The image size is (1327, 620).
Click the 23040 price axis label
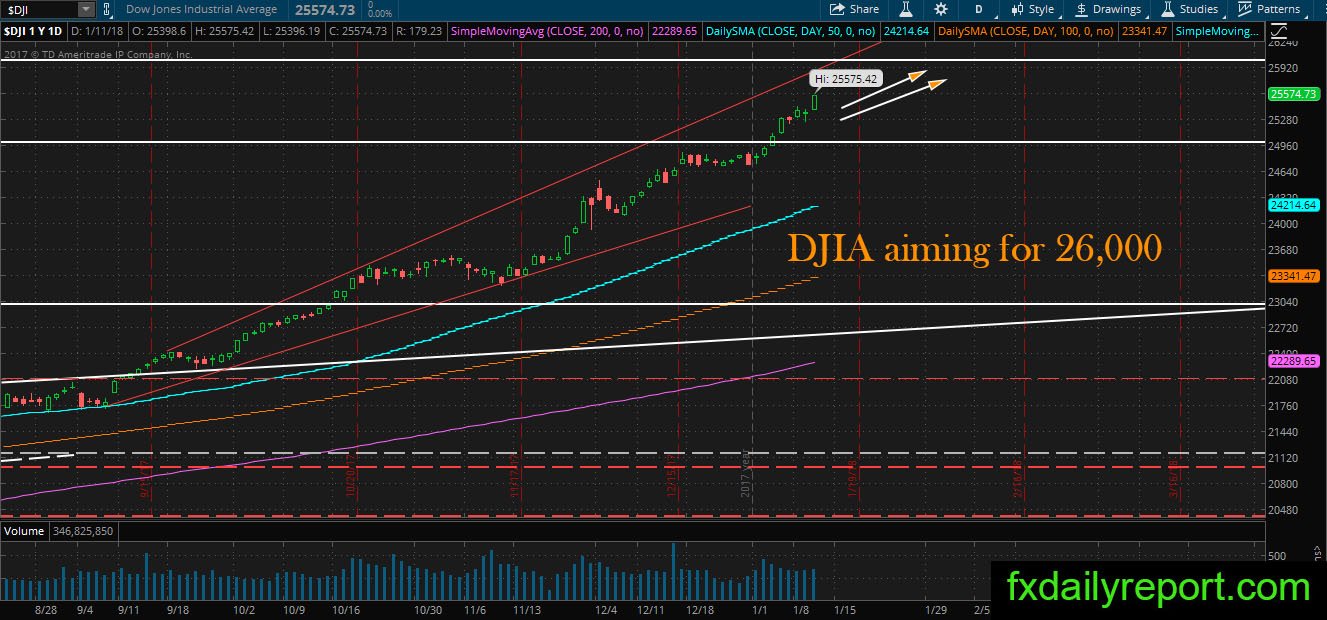click(x=1284, y=302)
